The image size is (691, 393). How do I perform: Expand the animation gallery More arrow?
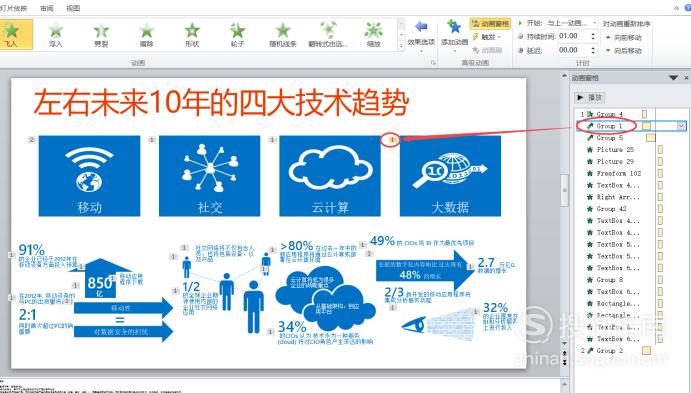[401, 46]
